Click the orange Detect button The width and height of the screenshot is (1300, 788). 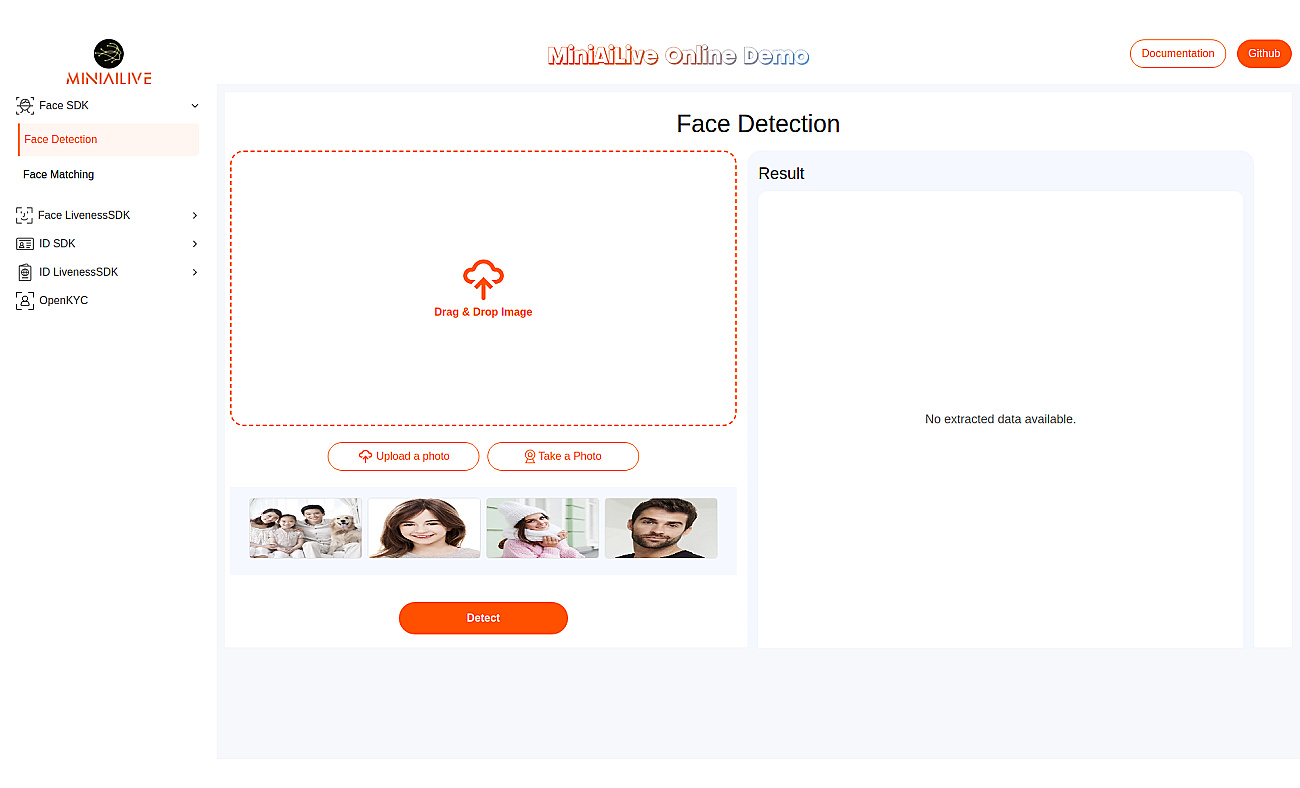tap(483, 618)
